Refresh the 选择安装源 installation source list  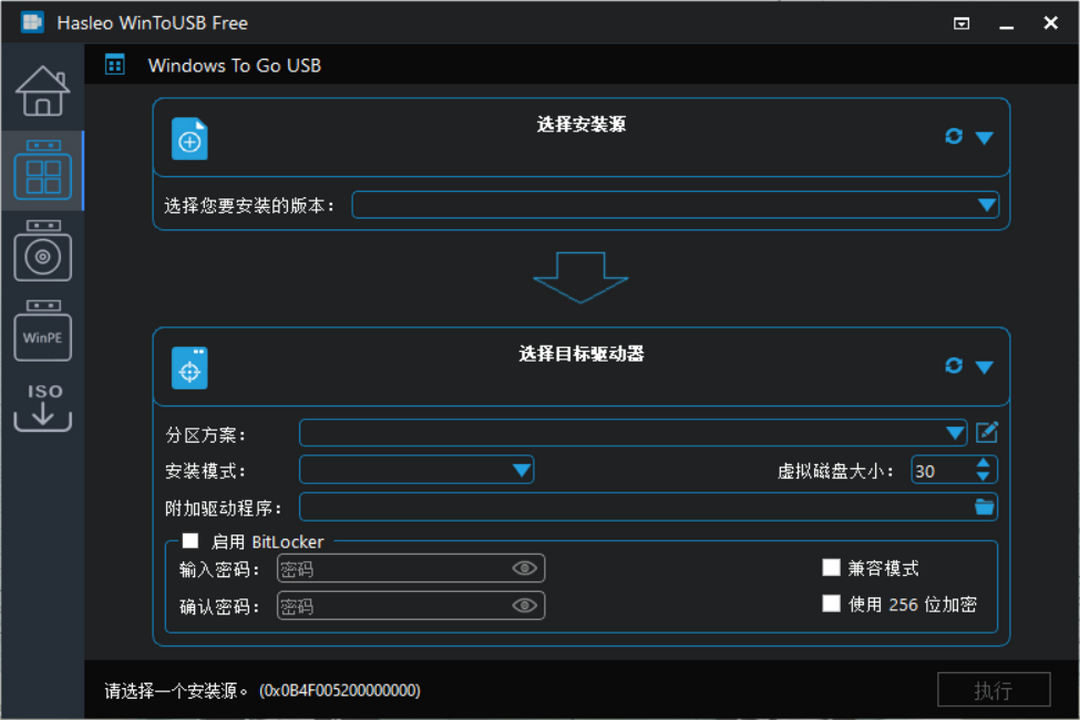pos(953,138)
